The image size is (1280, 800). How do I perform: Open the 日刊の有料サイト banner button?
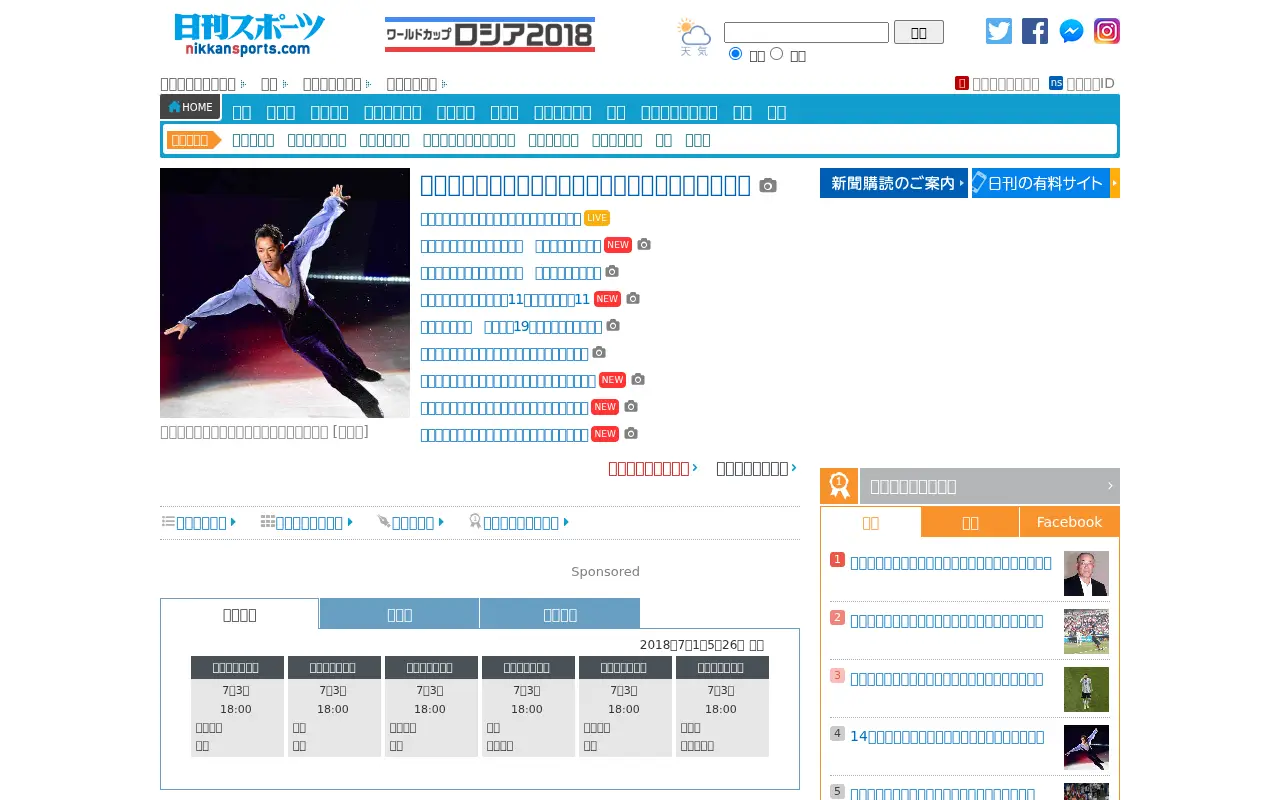tap(1046, 183)
